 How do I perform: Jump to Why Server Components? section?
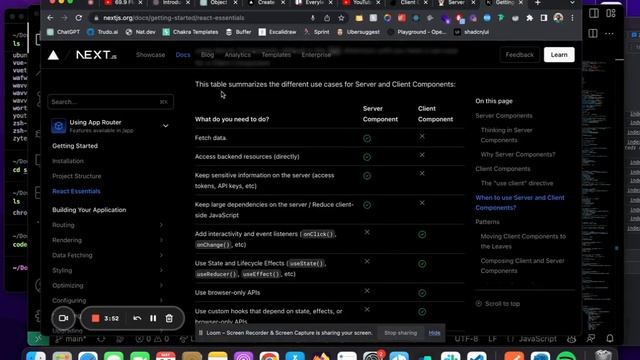(x=518, y=155)
